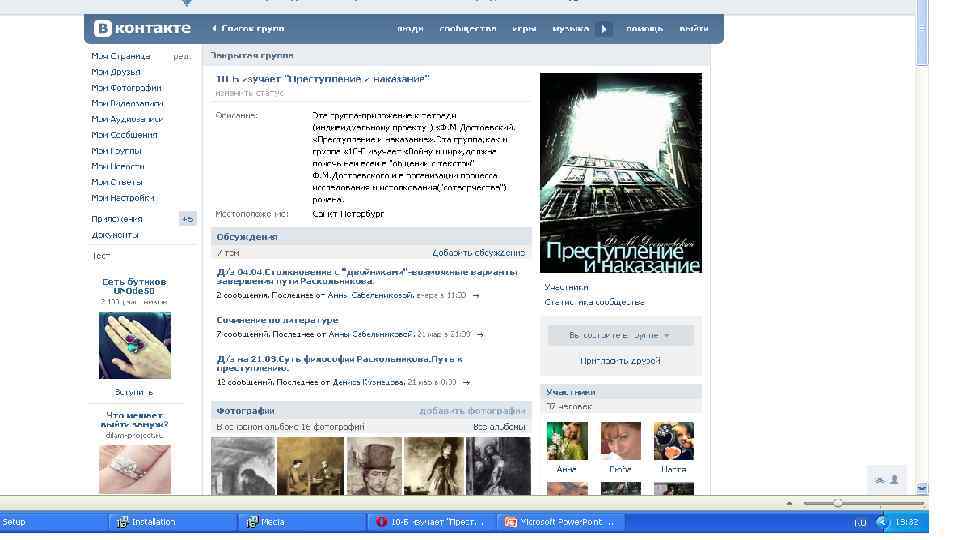This screenshot has height=540, width=960.
Task: Open 'игры' in the top navigation
Action: (524, 29)
